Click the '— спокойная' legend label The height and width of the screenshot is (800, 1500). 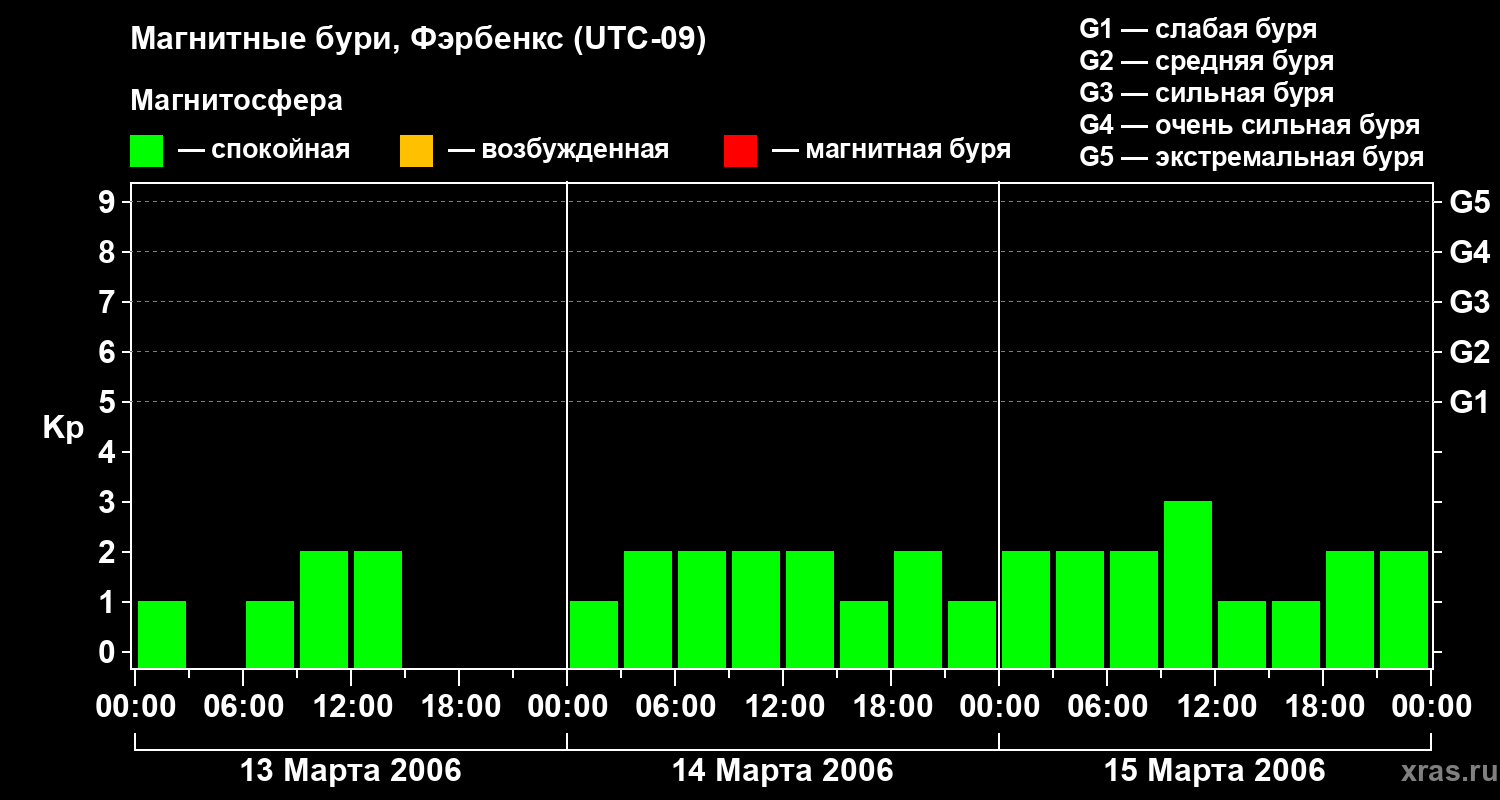pyautogui.click(x=264, y=150)
